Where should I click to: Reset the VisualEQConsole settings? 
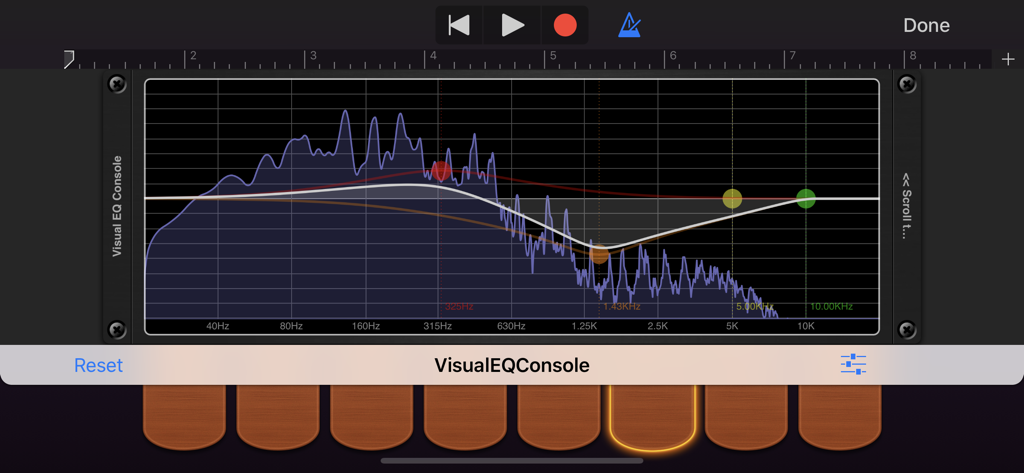(x=99, y=365)
